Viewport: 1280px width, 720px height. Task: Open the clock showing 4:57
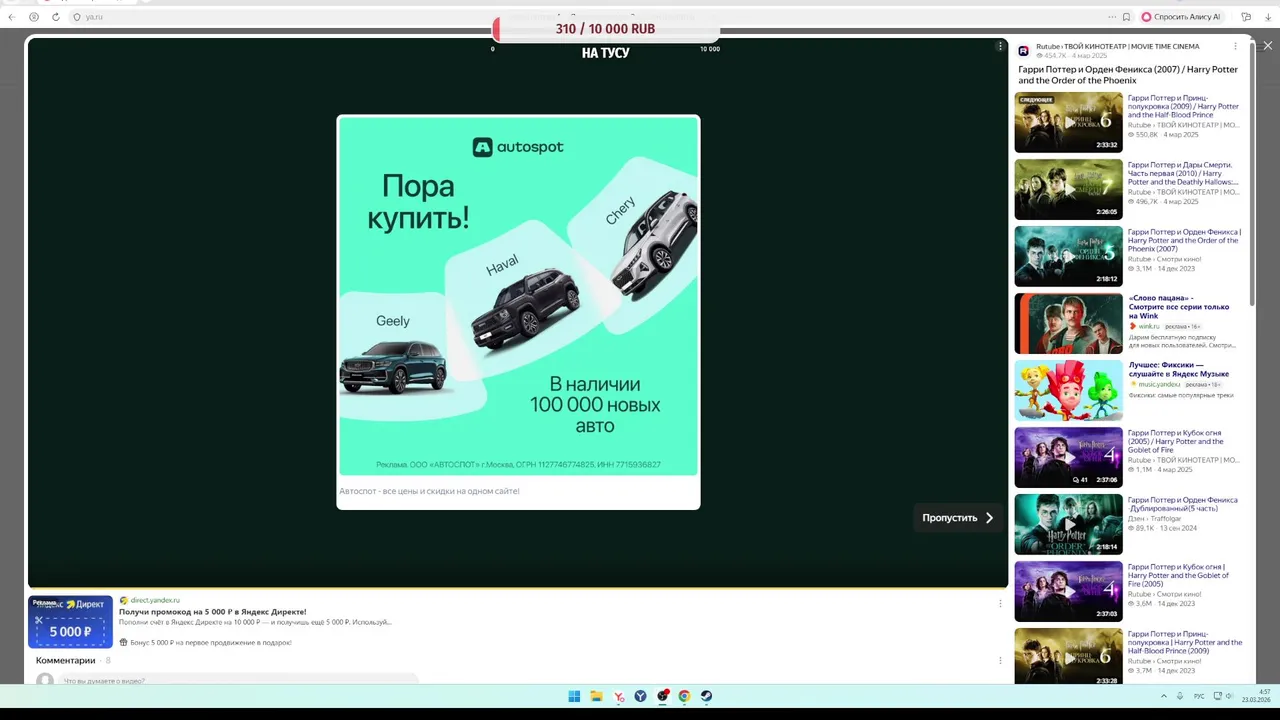click(1256, 696)
